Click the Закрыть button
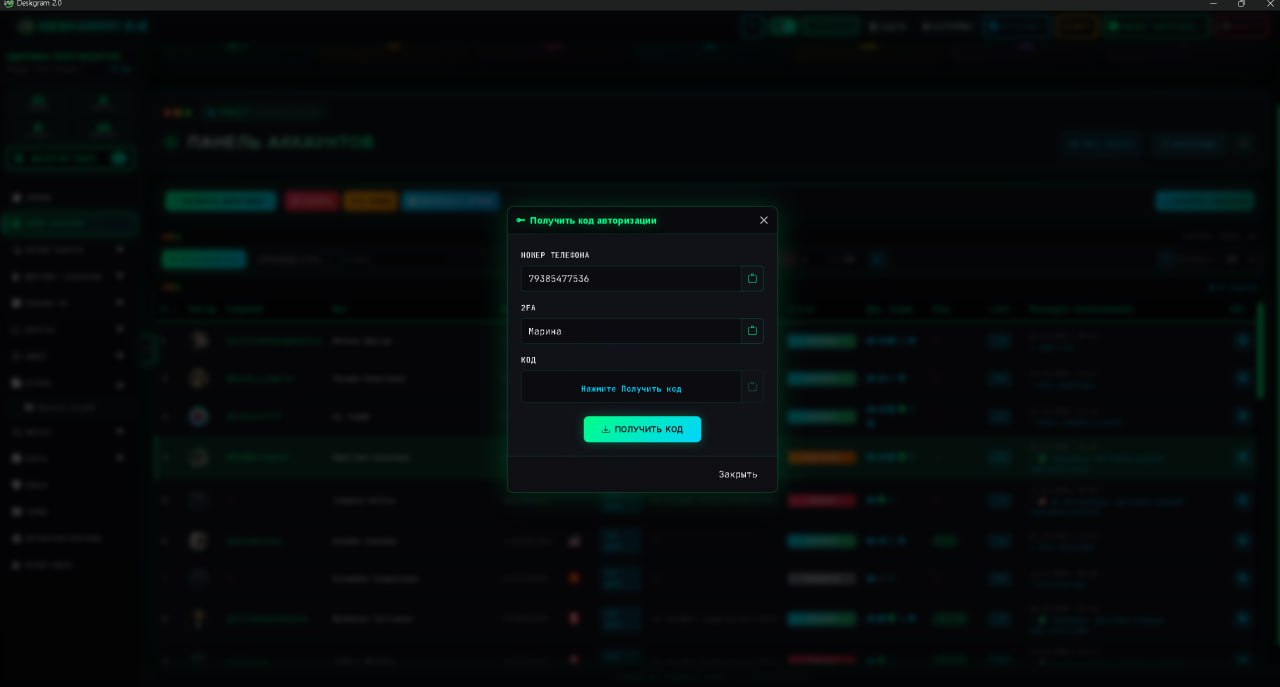This screenshot has width=1280, height=687. click(x=738, y=474)
